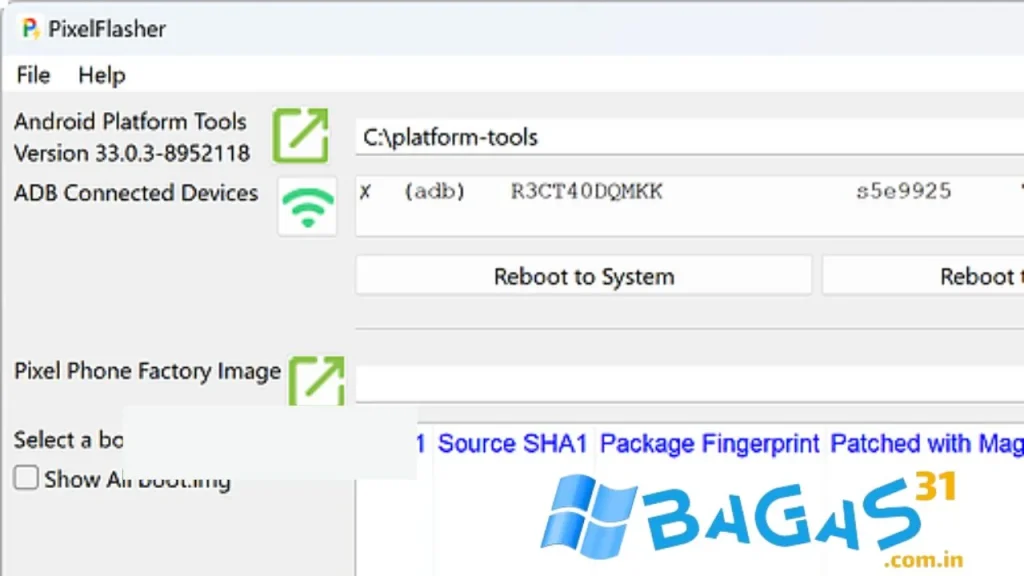Click the Reboot to System button
1024x576 pixels.
coord(584,276)
